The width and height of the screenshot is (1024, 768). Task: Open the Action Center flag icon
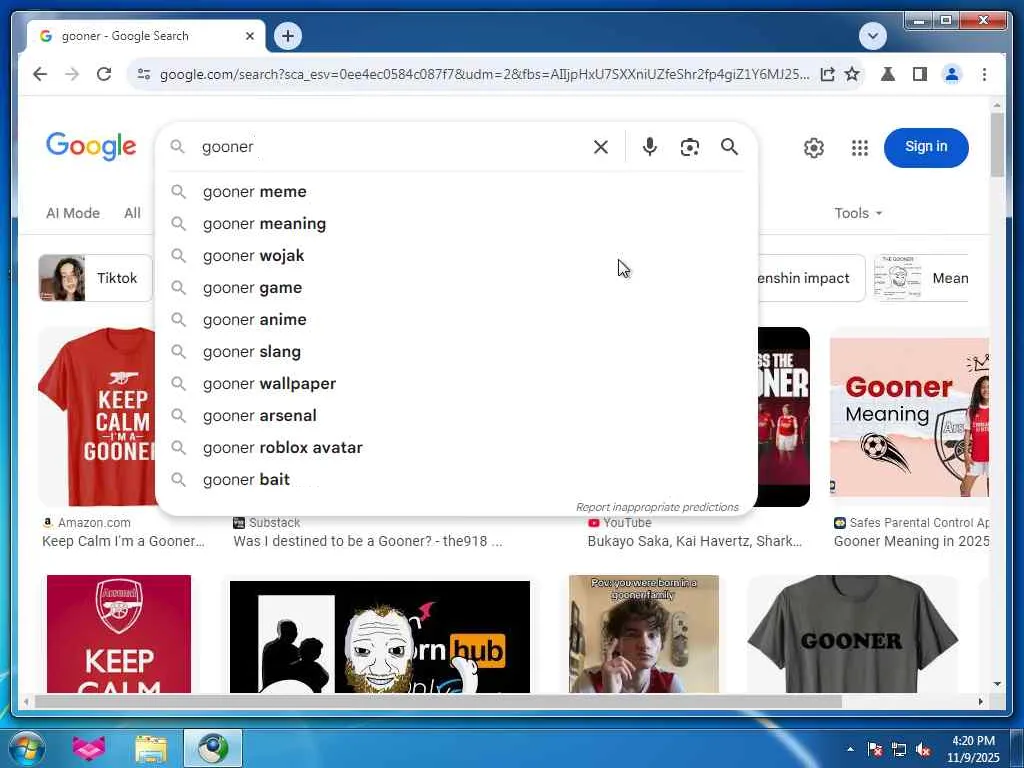coord(875,749)
